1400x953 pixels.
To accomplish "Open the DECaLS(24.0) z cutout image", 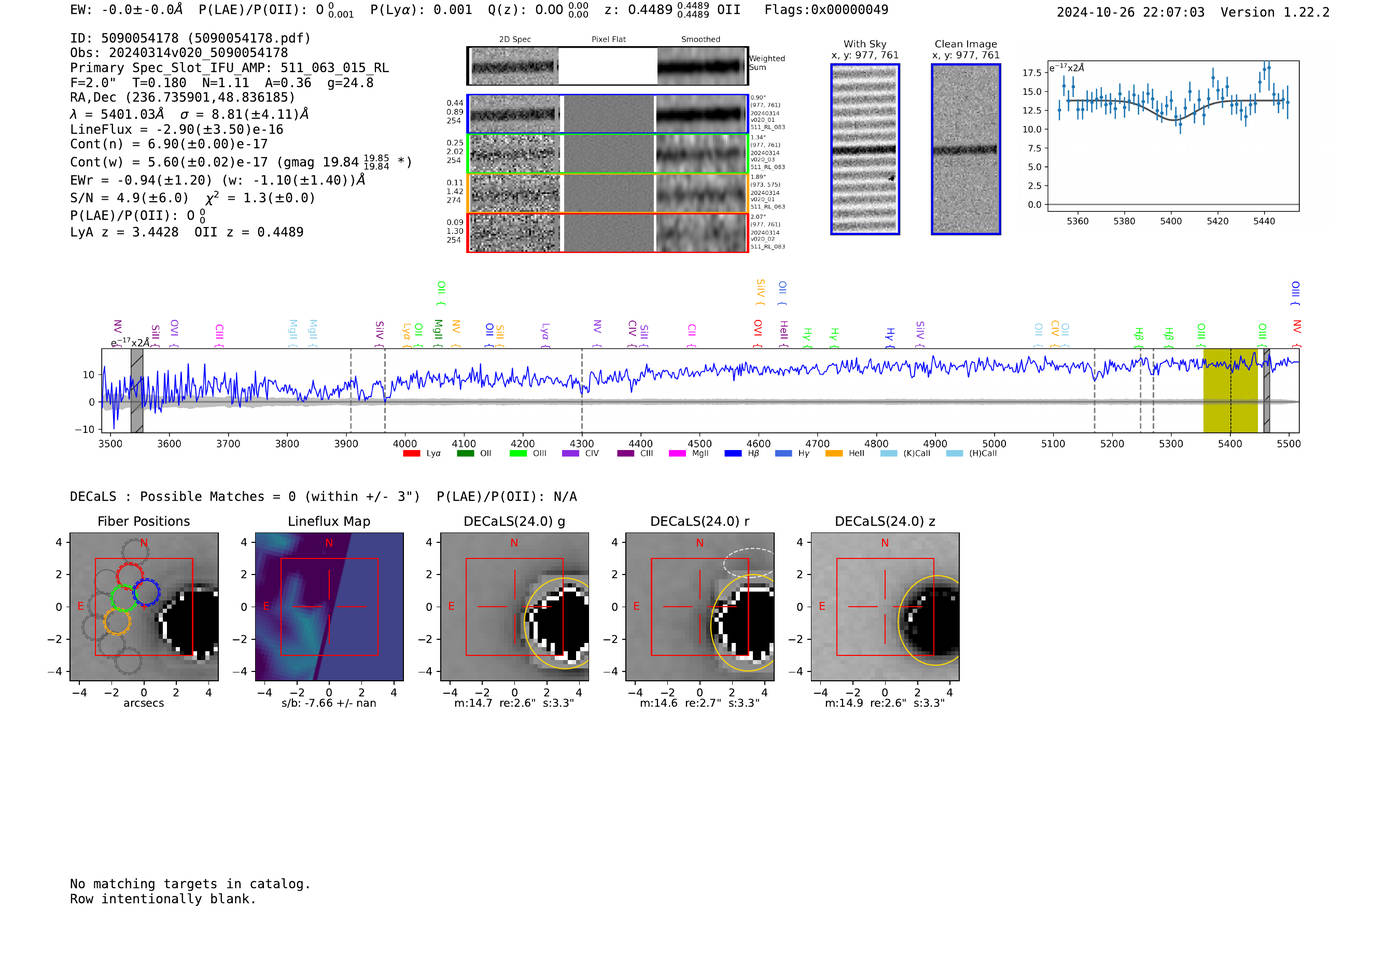I will coord(884,607).
